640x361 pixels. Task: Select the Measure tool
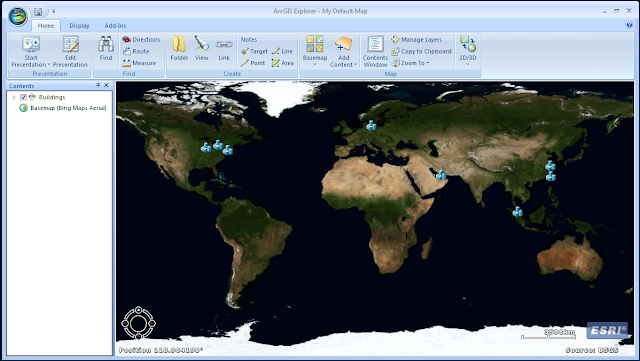tap(139, 63)
